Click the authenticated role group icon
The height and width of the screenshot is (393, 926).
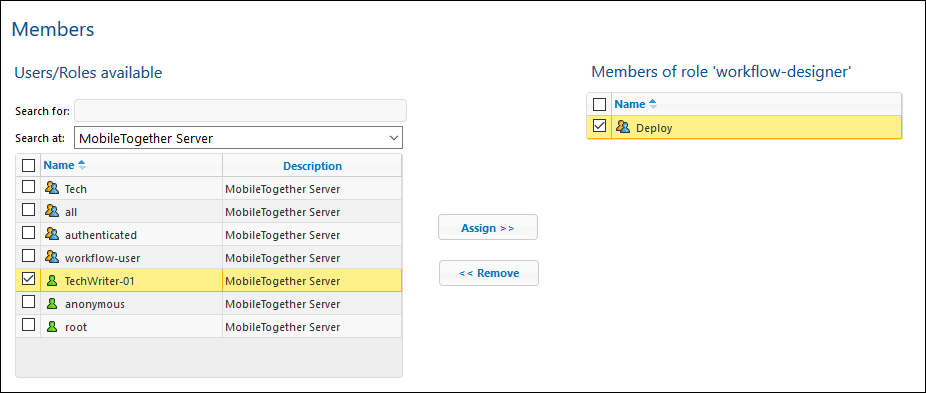[x=52, y=235]
